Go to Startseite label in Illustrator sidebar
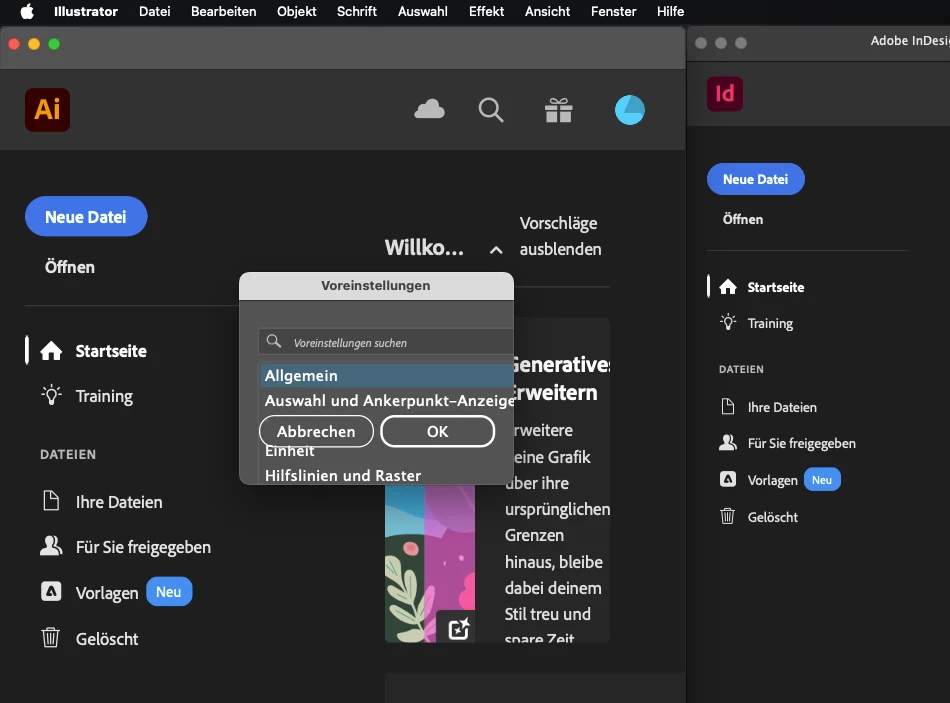 coord(111,351)
